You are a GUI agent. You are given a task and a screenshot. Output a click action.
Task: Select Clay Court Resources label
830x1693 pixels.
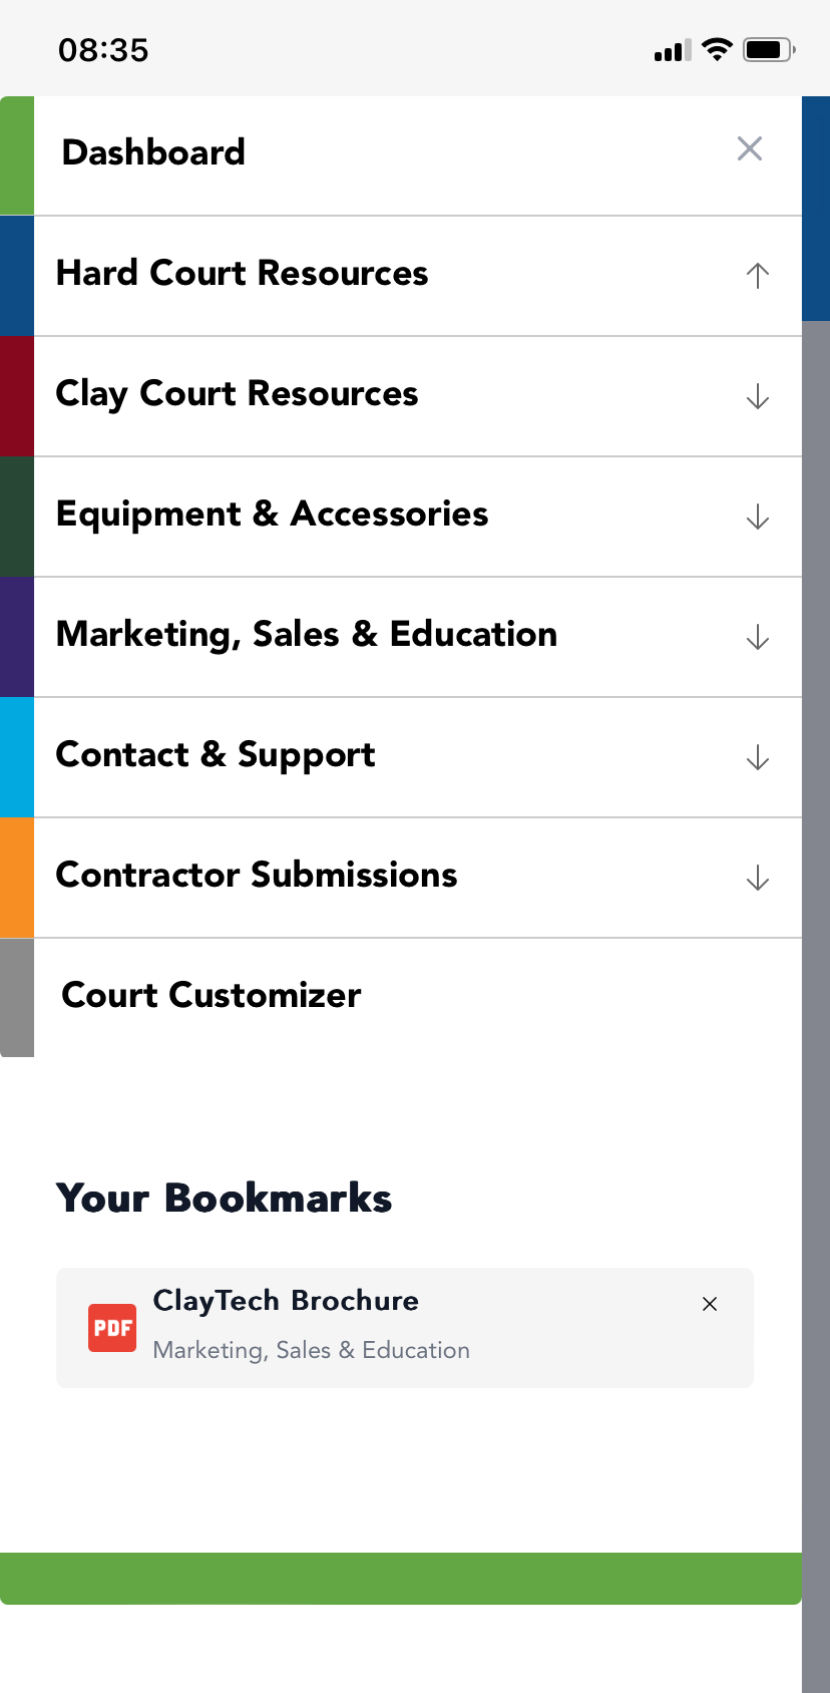[x=237, y=394]
